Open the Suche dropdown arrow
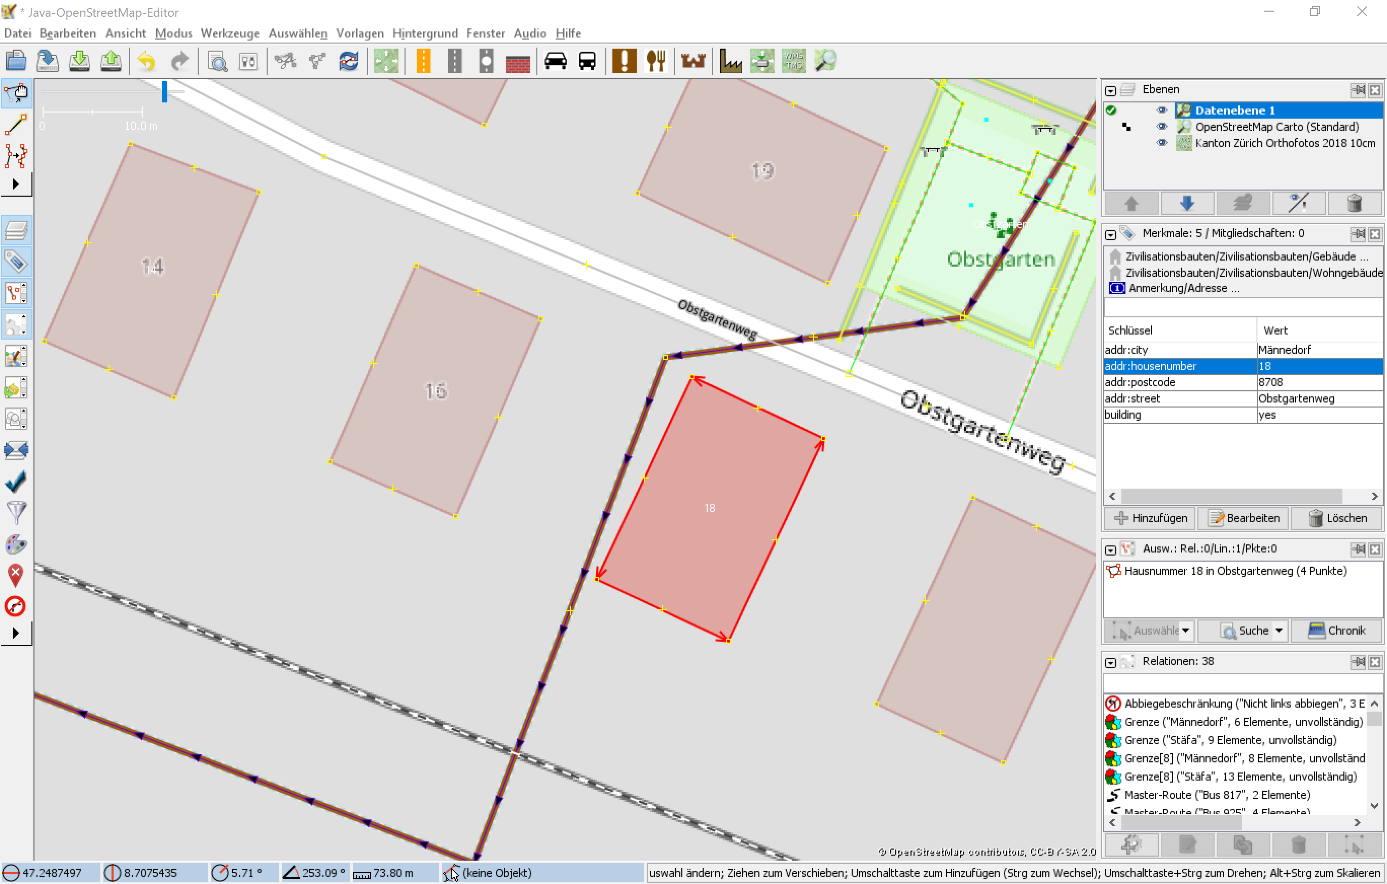The height and width of the screenshot is (884, 1387). tap(1279, 631)
